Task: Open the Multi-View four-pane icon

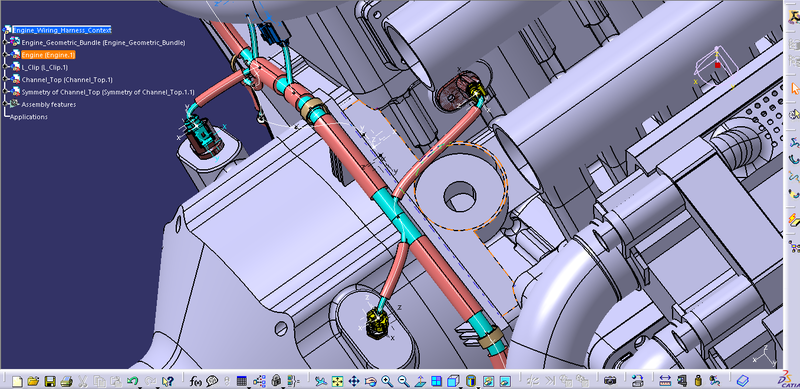Action: [x=436, y=381]
